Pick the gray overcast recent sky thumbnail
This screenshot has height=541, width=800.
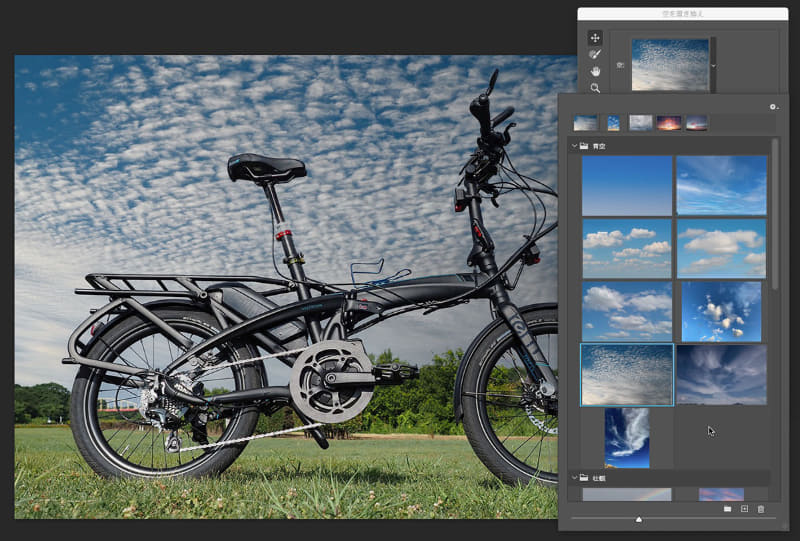click(641, 123)
